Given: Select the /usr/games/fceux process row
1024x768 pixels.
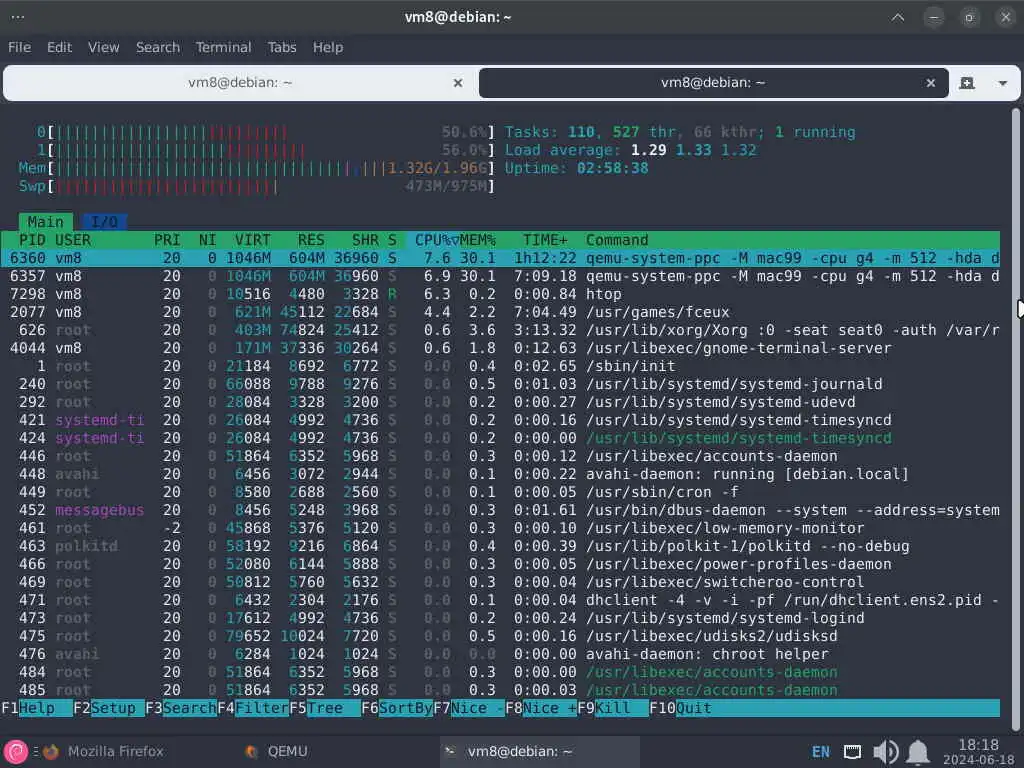Looking at the screenshot, I should coord(500,312).
